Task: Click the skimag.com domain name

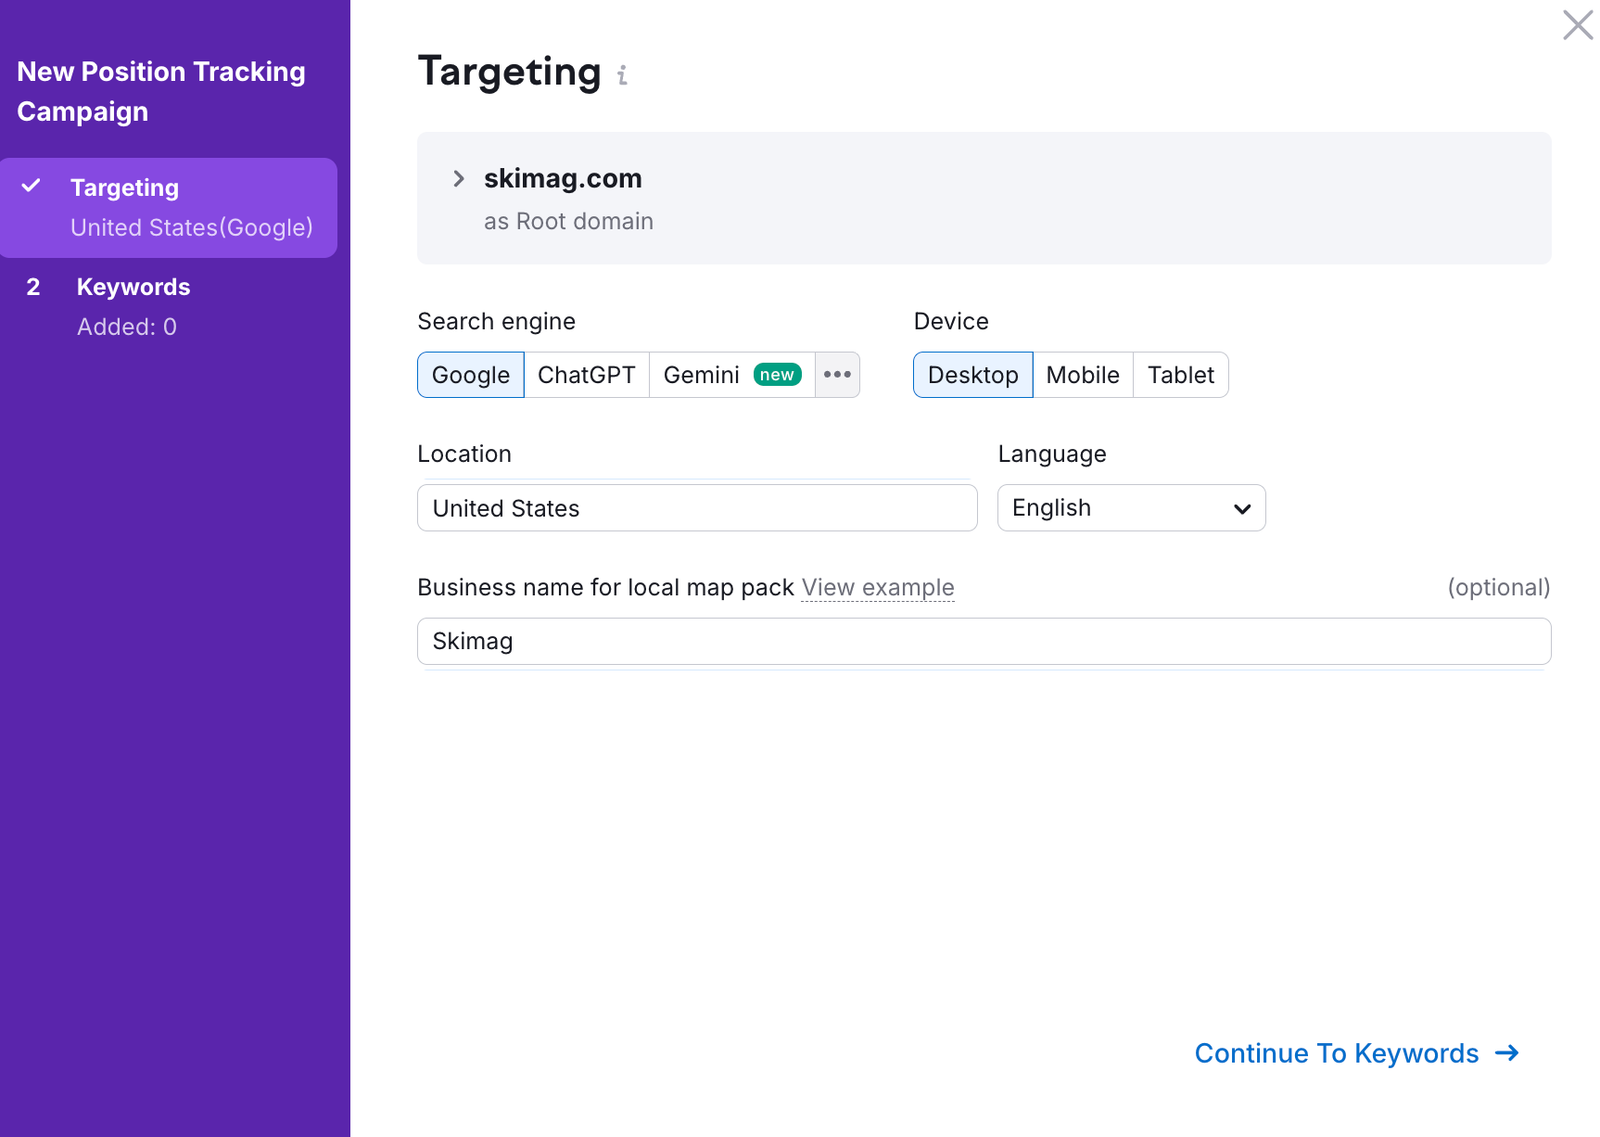Action: [x=563, y=179]
